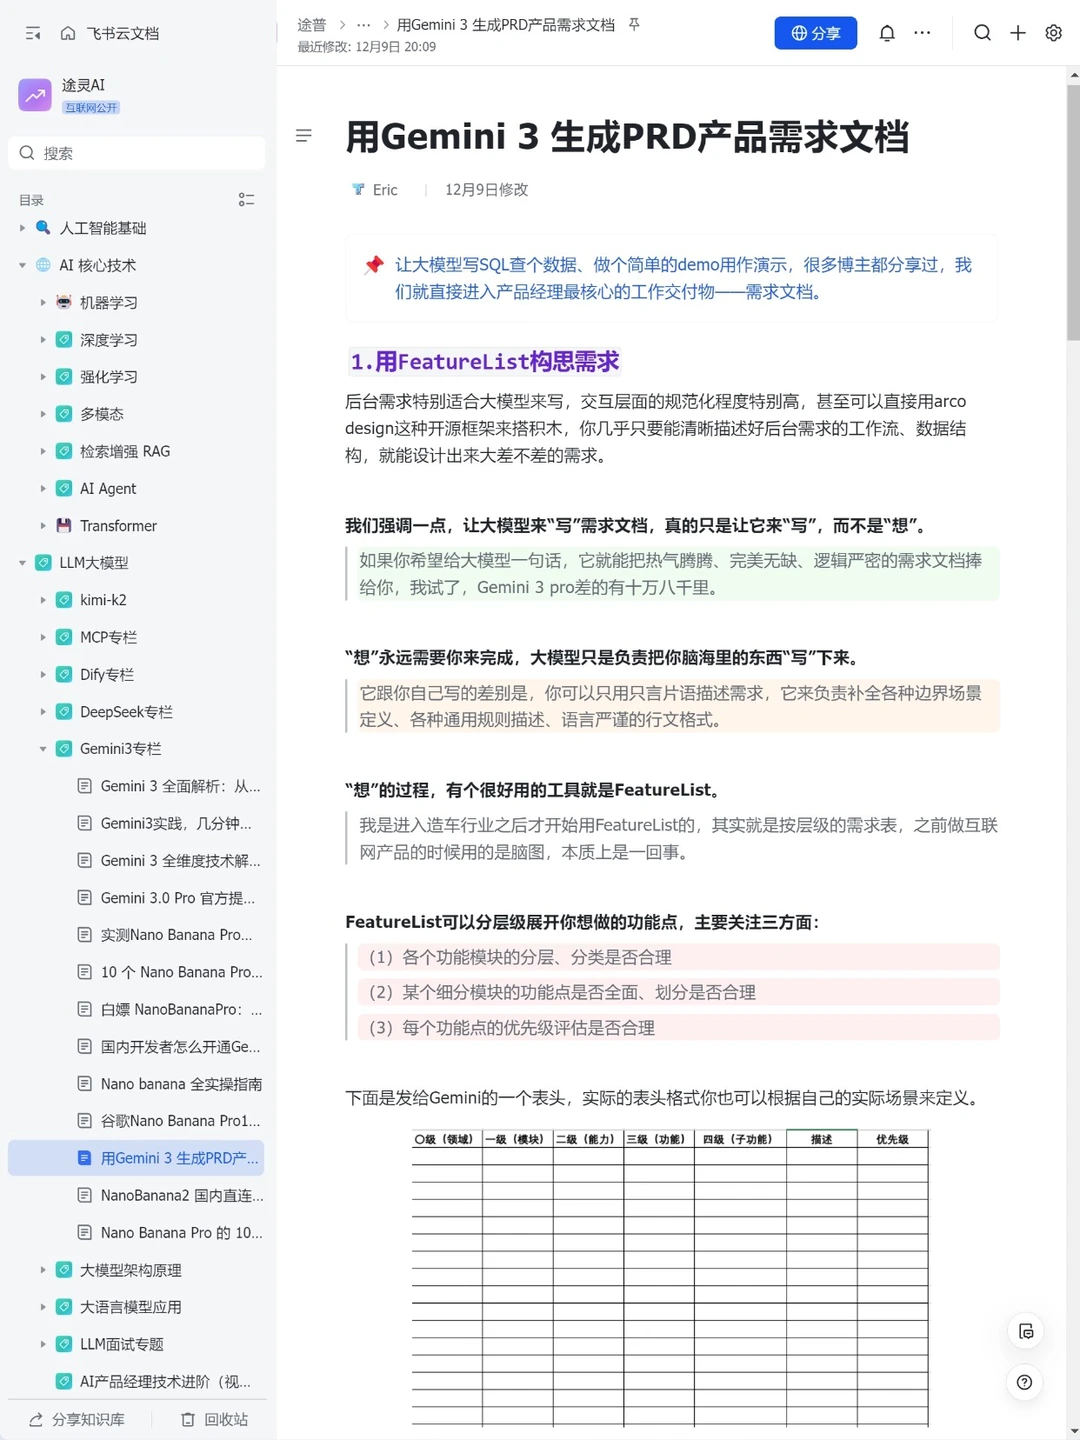The image size is (1080, 1440).
Task: Expand the kimi-k2 node arrow
Action: 43,600
